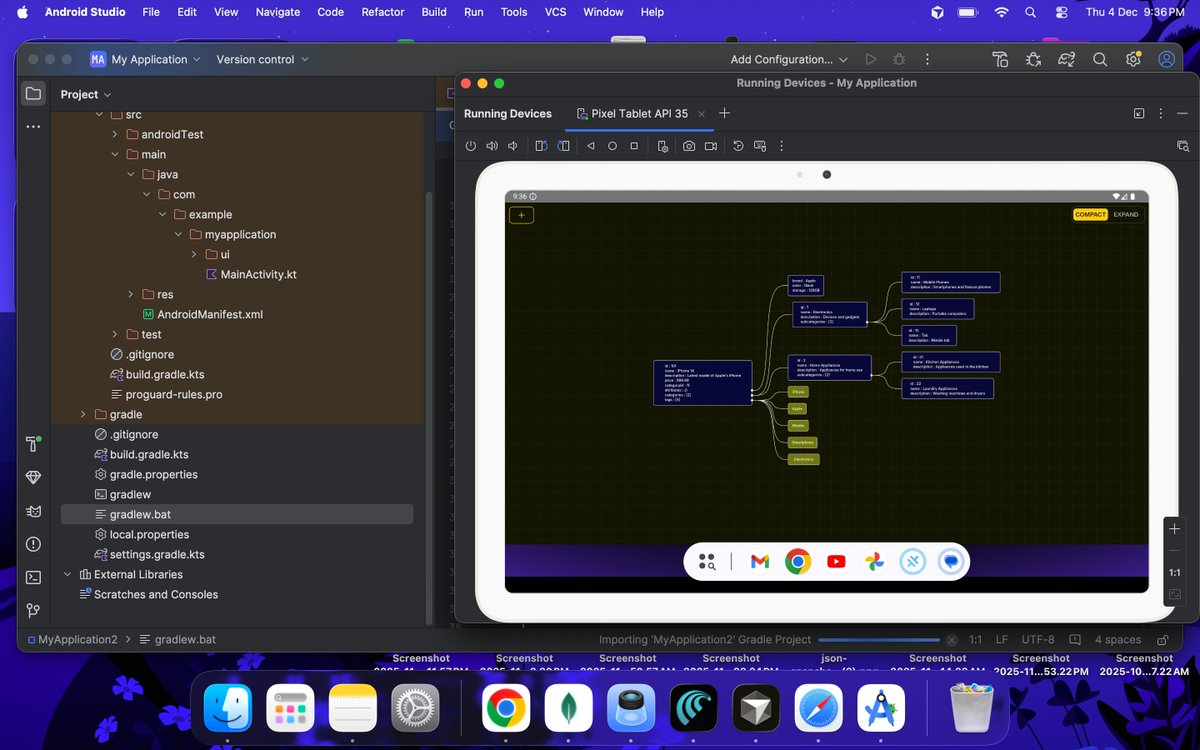
Task: Select COMPACT view mode in emulator app
Action: [1090, 214]
